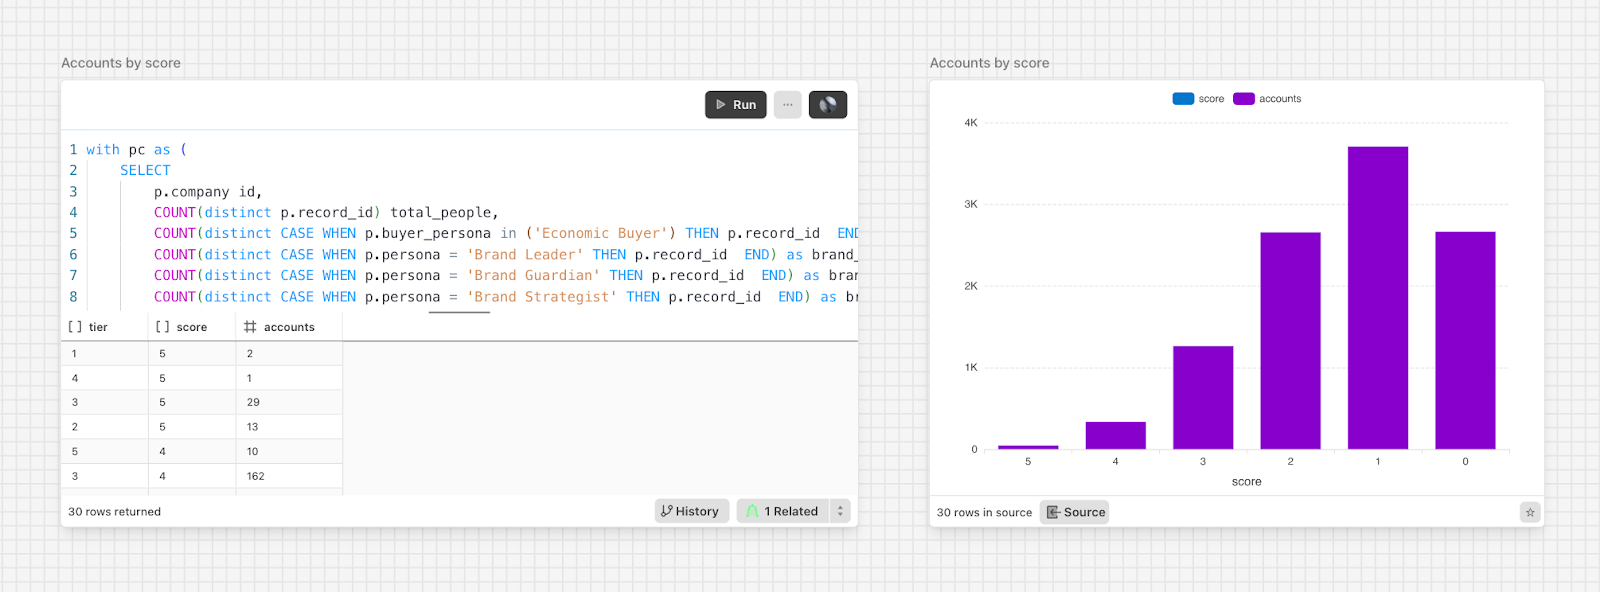Image resolution: width=1600 pixels, height=592 pixels.
Task: Place cursor on SQL line 2 SELECT
Action: coord(145,171)
